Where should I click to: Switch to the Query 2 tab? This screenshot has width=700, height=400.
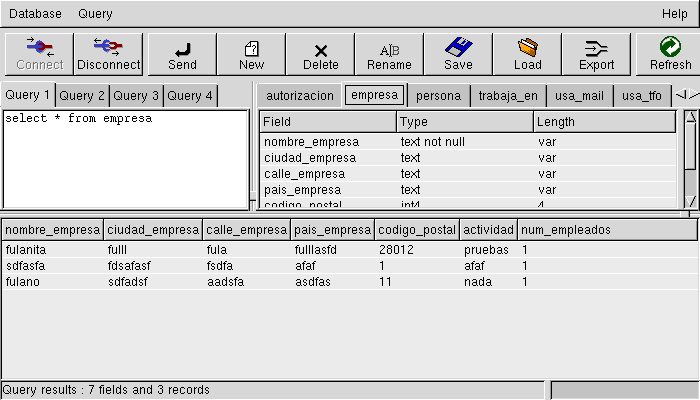tap(82, 96)
